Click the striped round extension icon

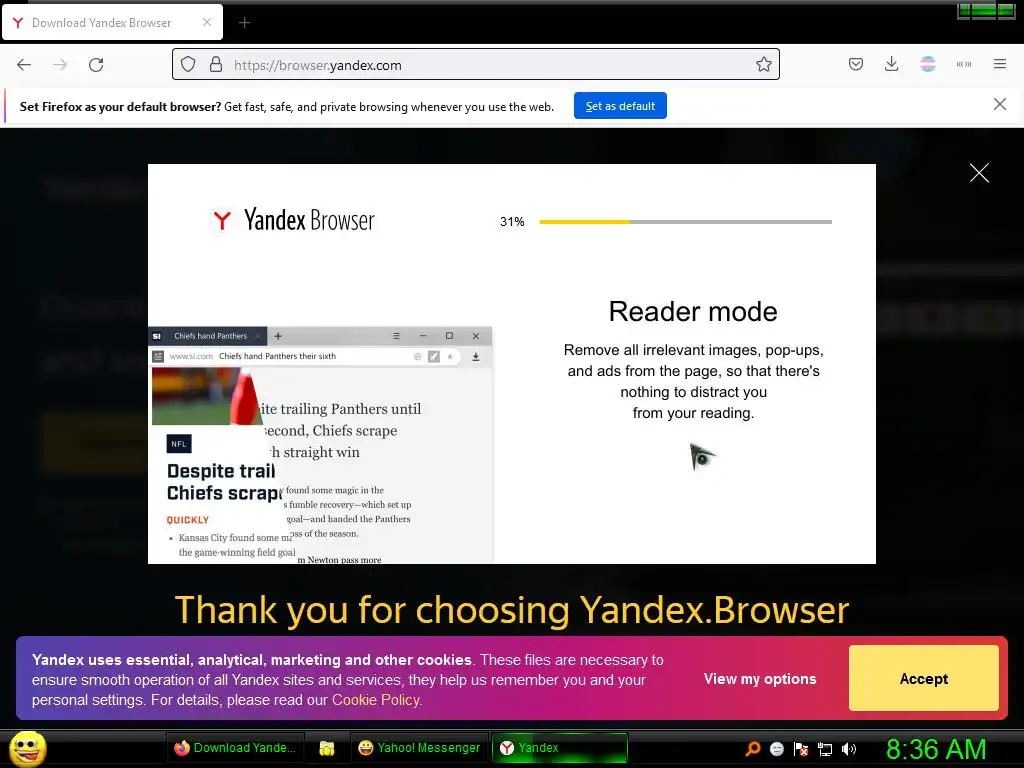928,64
